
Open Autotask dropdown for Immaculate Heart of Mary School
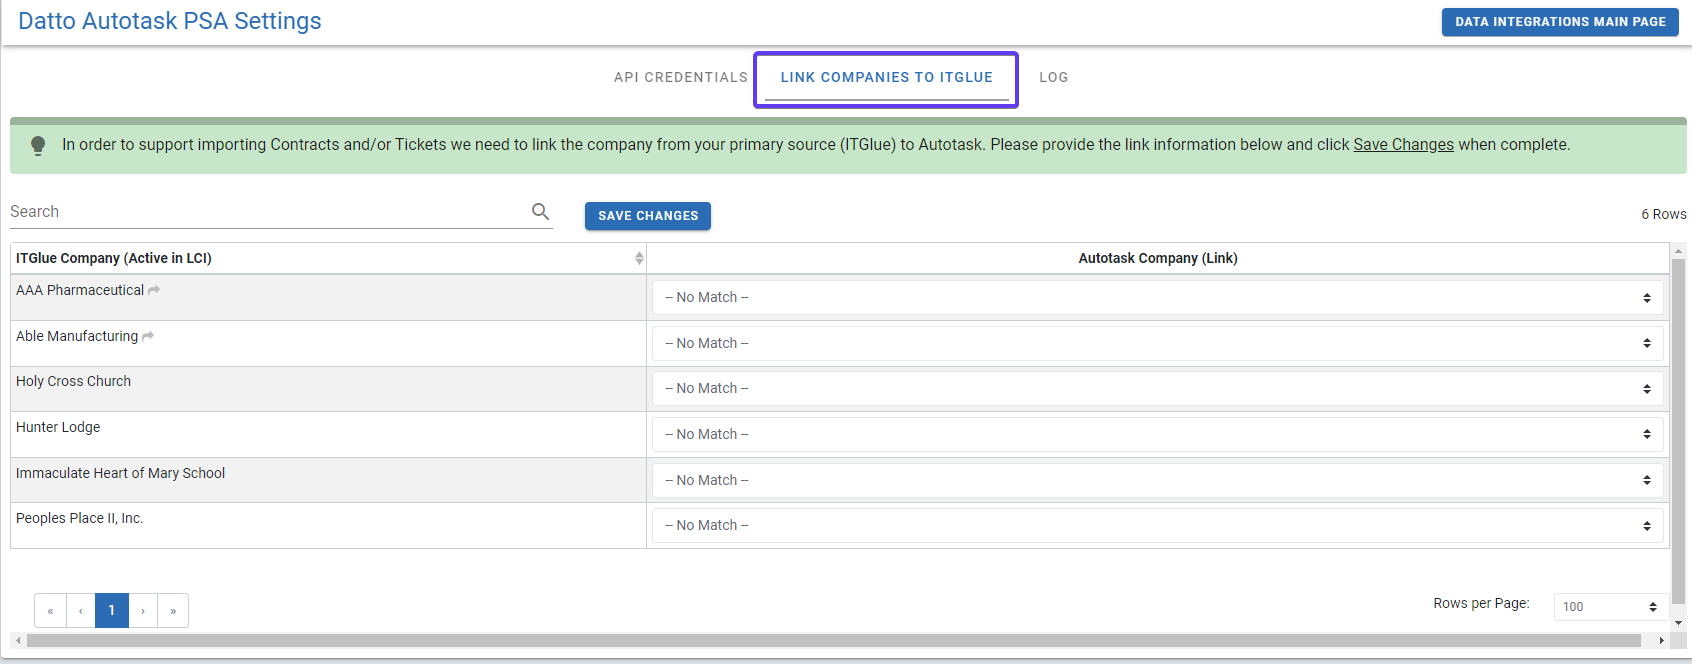coord(1158,480)
